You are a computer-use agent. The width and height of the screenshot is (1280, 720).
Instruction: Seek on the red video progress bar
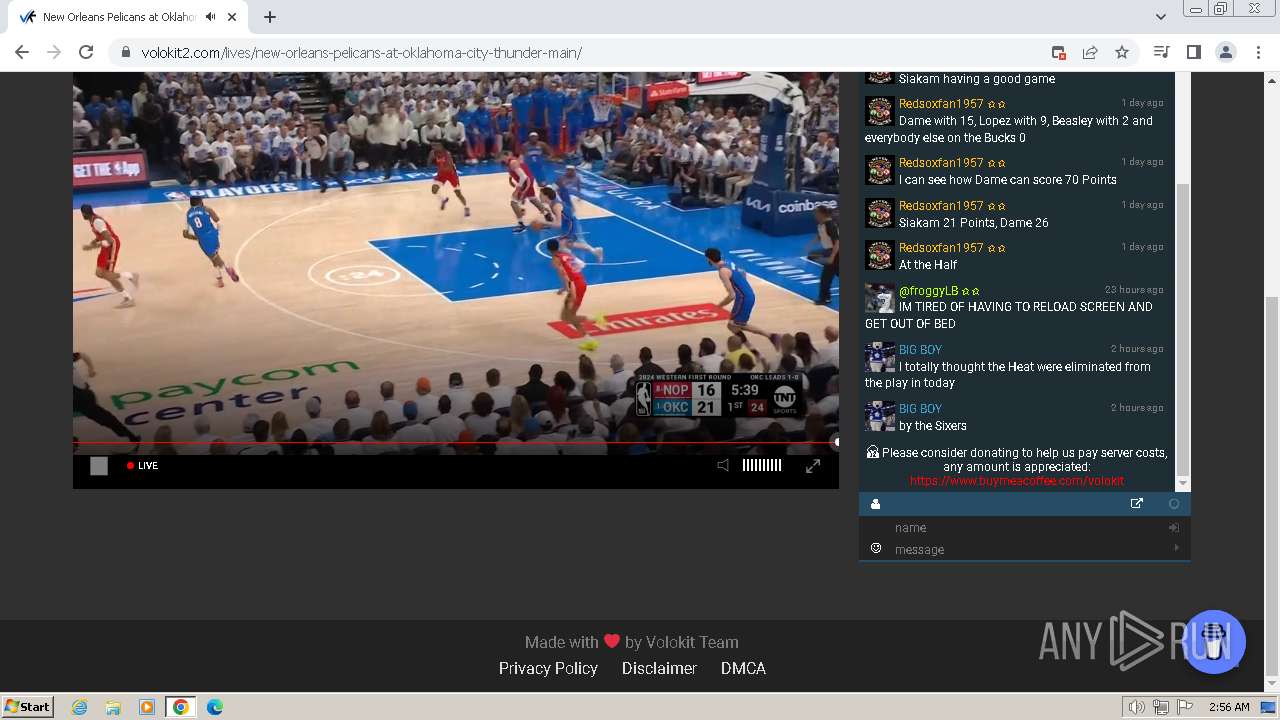pyautogui.click(x=455, y=442)
